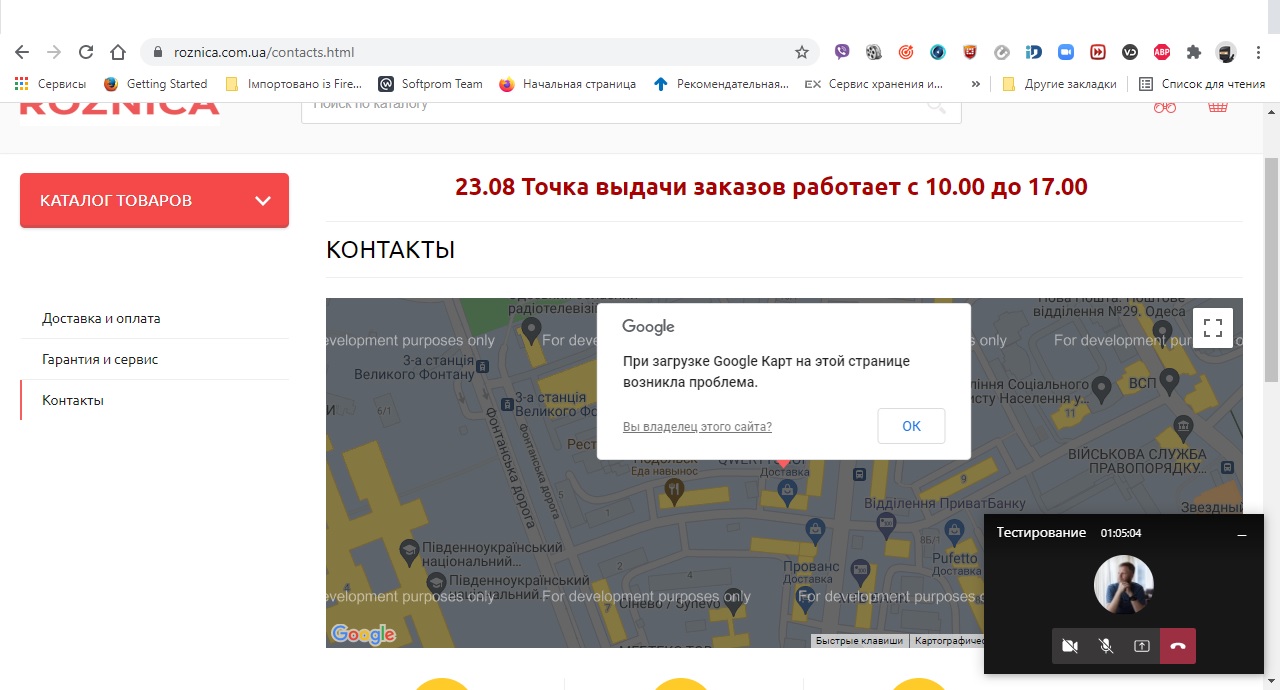This screenshot has height=690, width=1280.
Task: Click the page vertical scrollbar
Action: (1271, 270)
